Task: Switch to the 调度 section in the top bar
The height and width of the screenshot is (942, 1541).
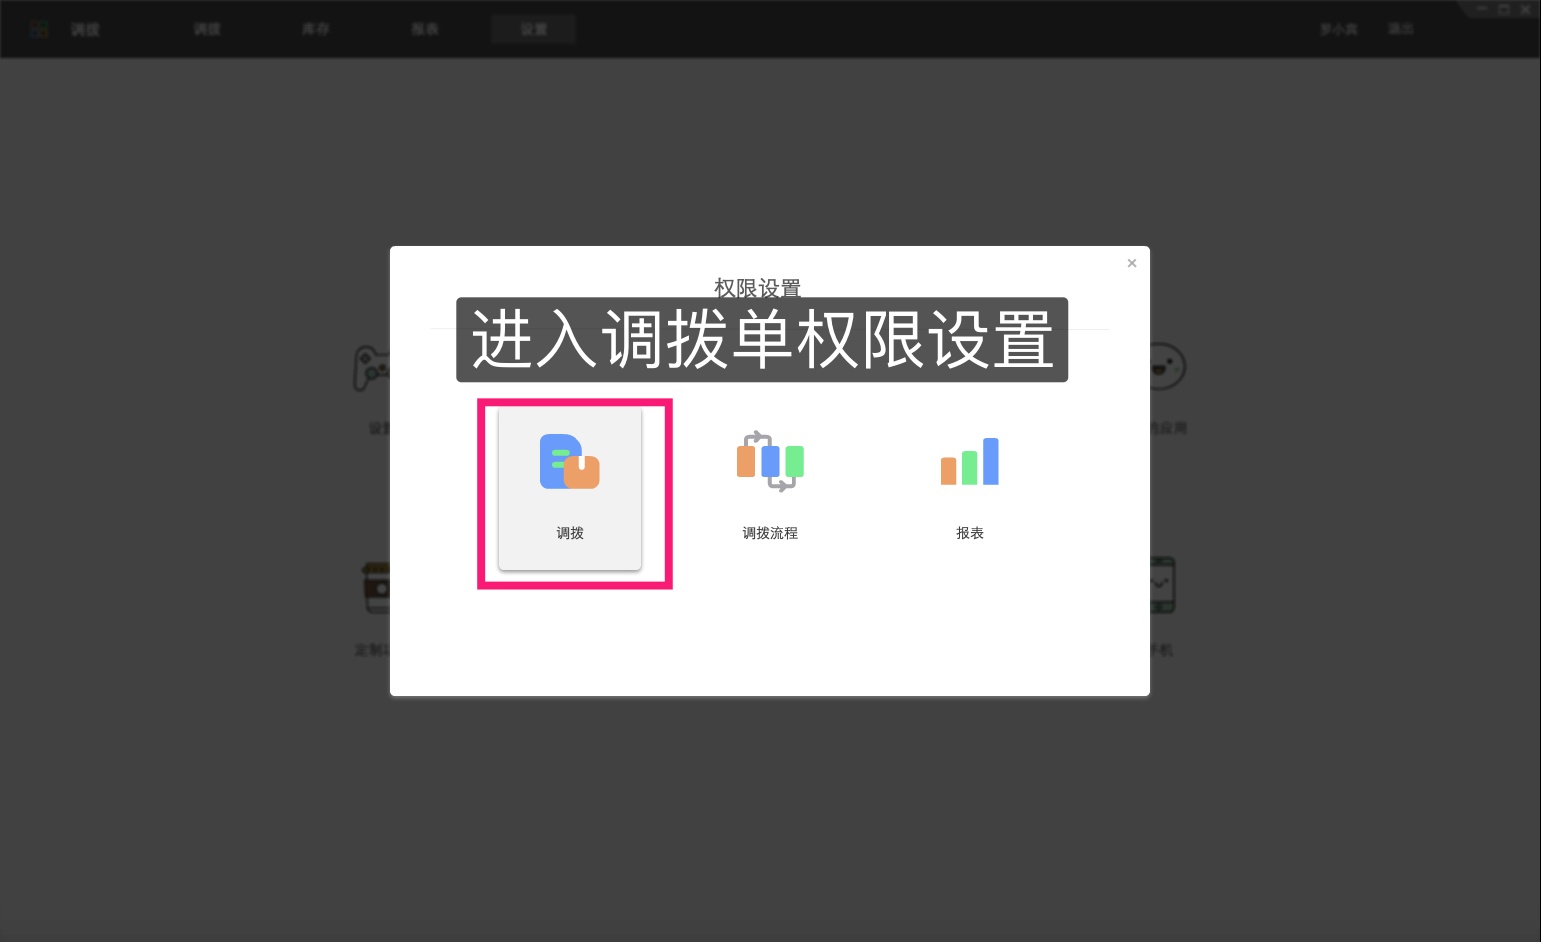Action: point(84,29)
